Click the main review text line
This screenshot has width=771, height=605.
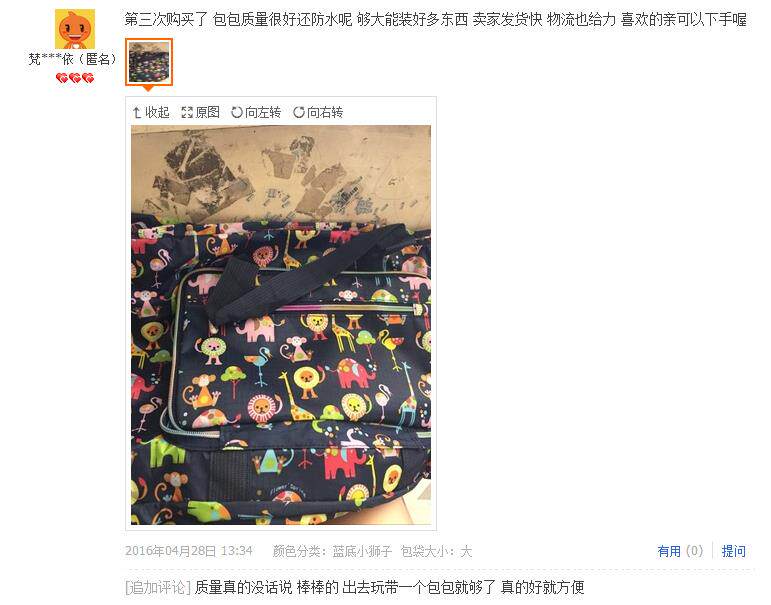click(x=436, y=20)
